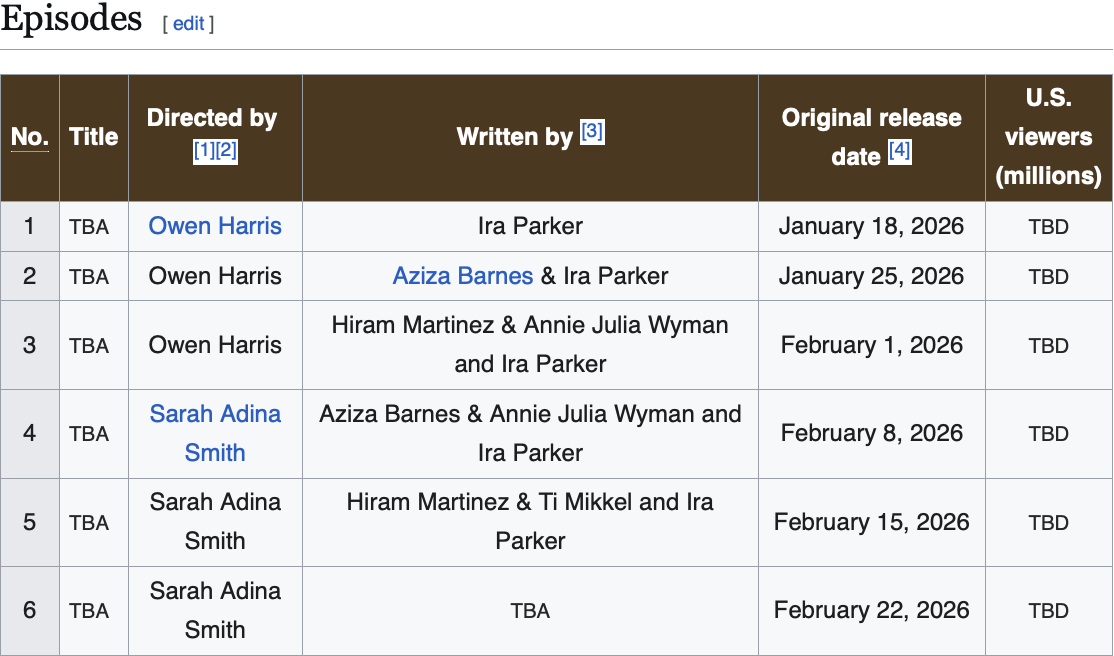Click the TBD viewers cell for episode 2
Image resolution: width=1114 pixels, height=656 pixels.
point(1049,276)
